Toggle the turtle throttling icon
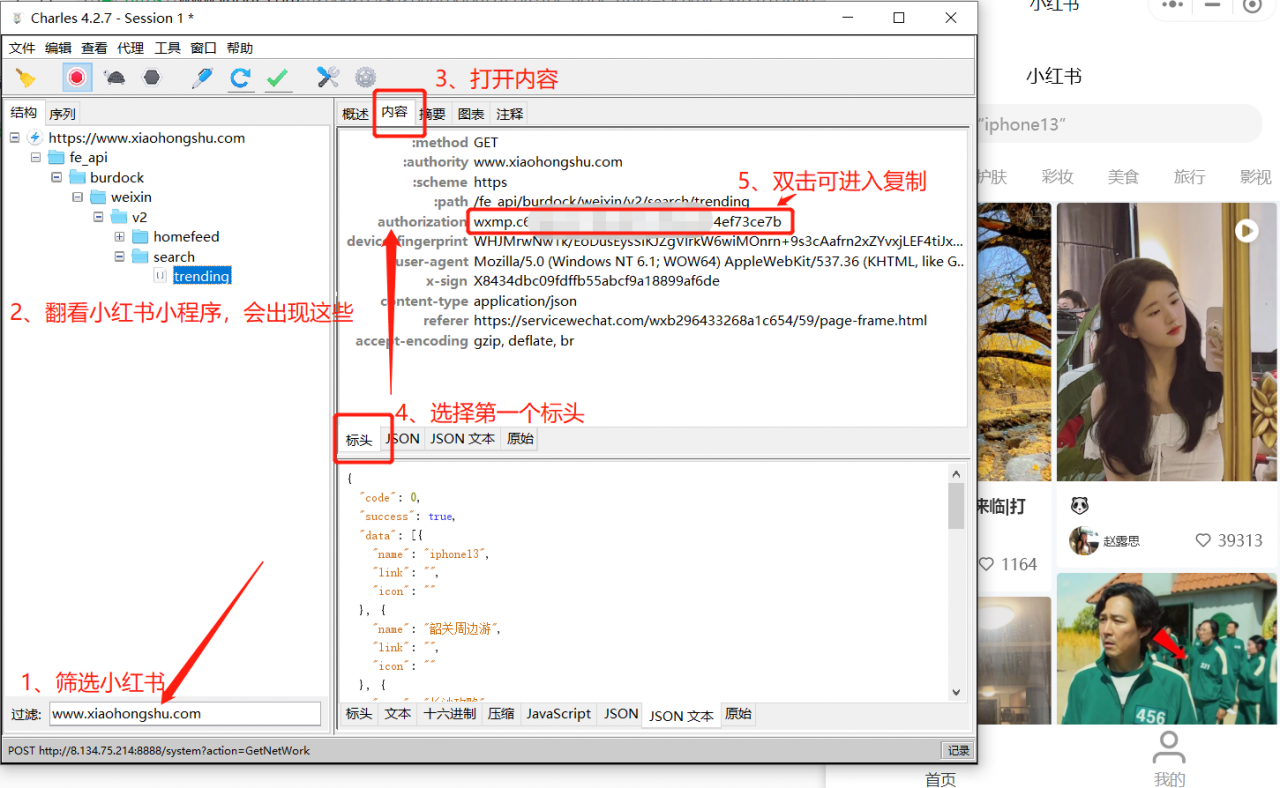Viewport: 1280px width, 788px height. 114,78
